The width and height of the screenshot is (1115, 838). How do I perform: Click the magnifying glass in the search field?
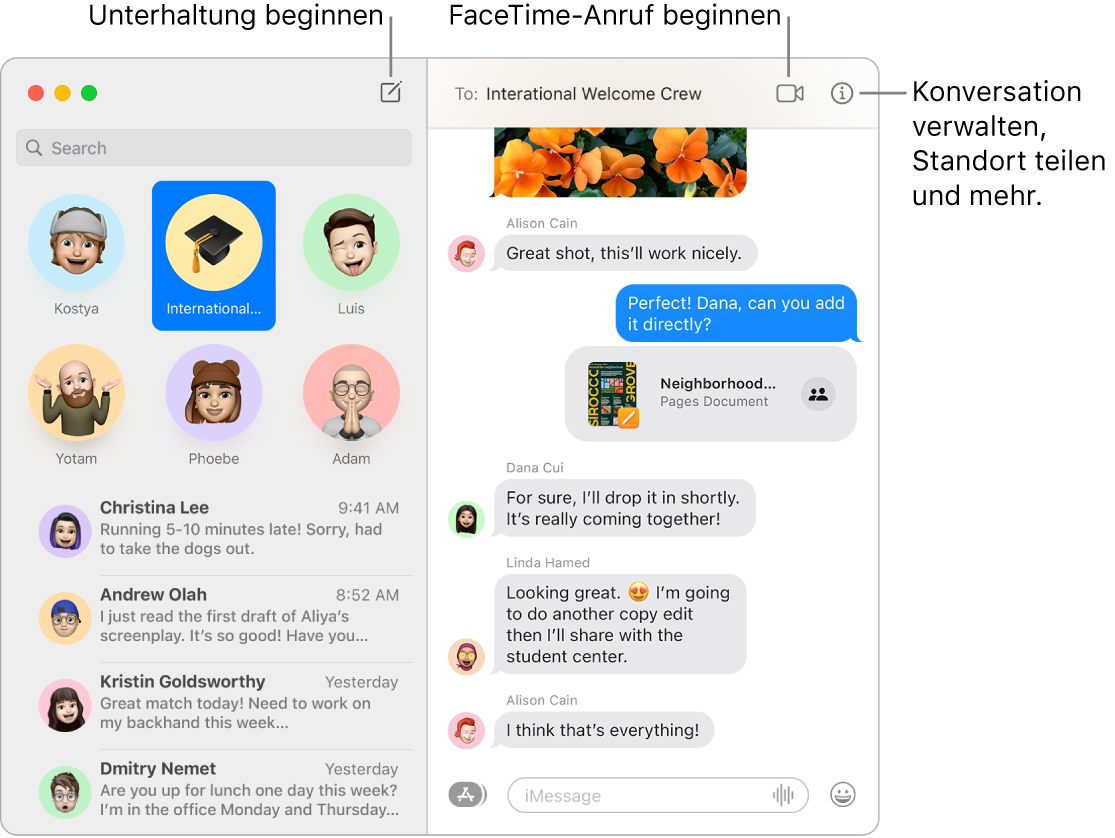34,147
